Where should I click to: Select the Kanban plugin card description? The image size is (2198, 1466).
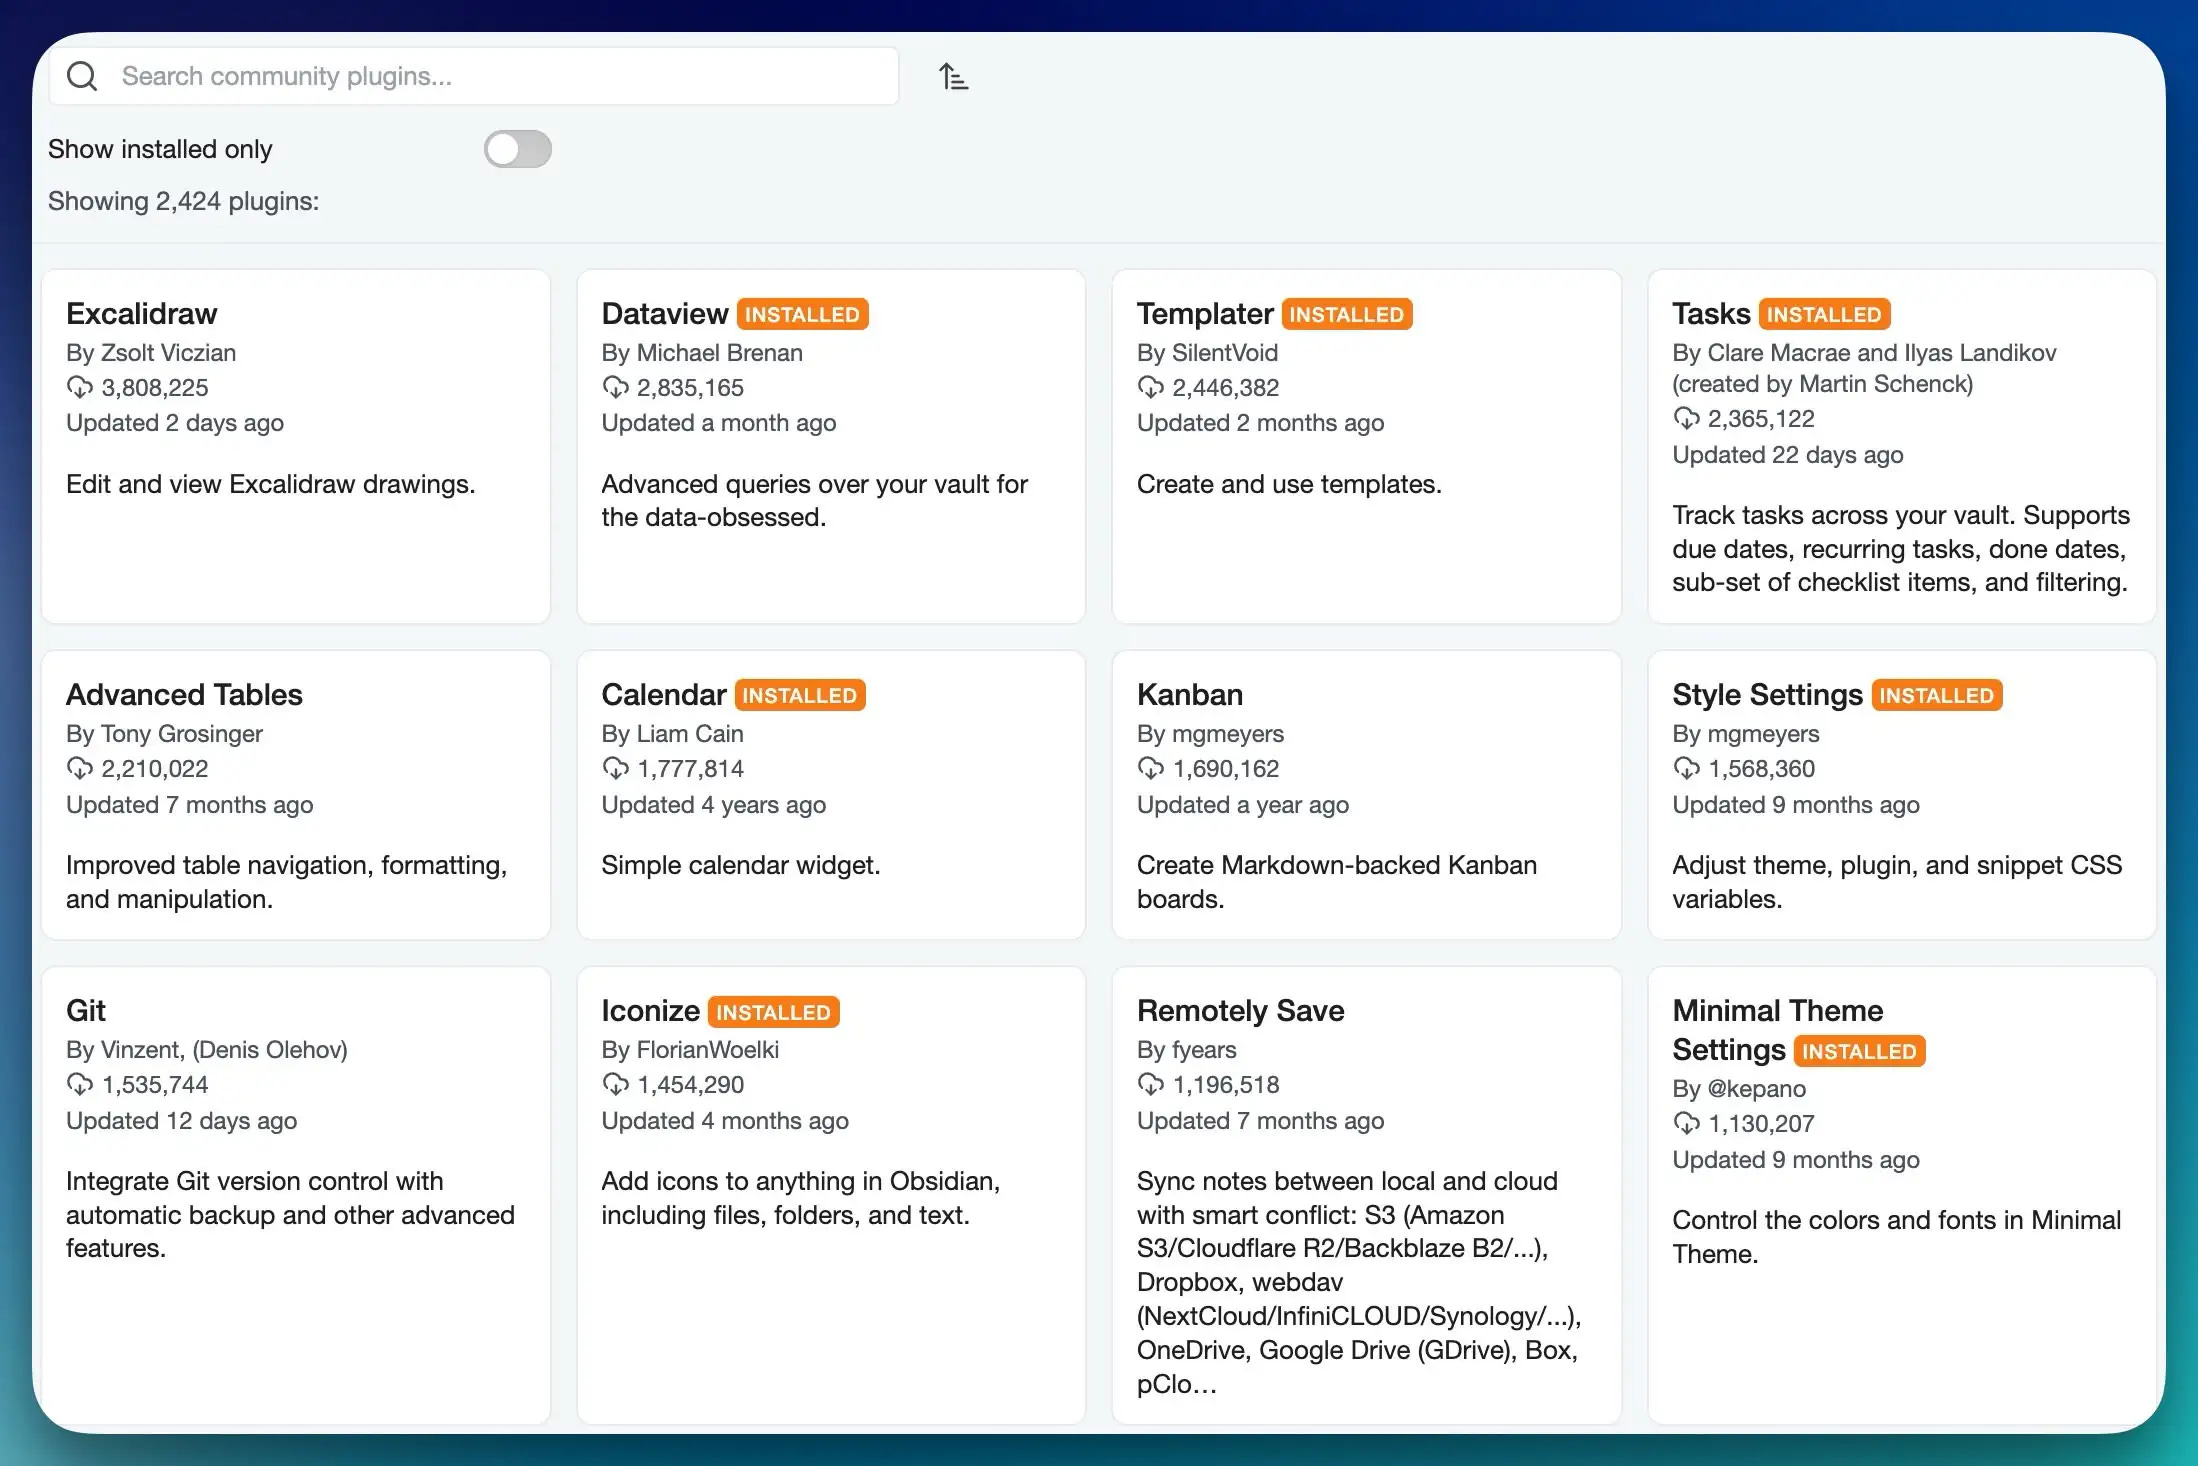click(1336, 881)
